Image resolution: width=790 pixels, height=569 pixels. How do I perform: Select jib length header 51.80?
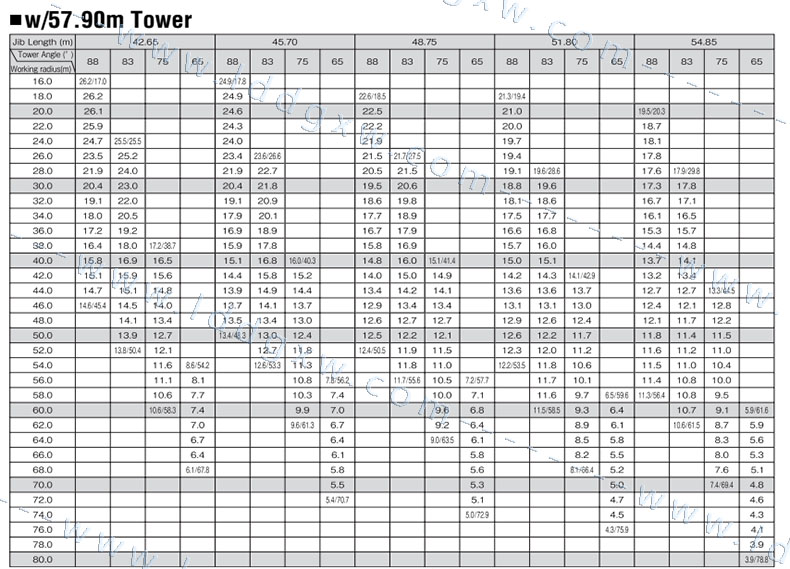[564, 42]
